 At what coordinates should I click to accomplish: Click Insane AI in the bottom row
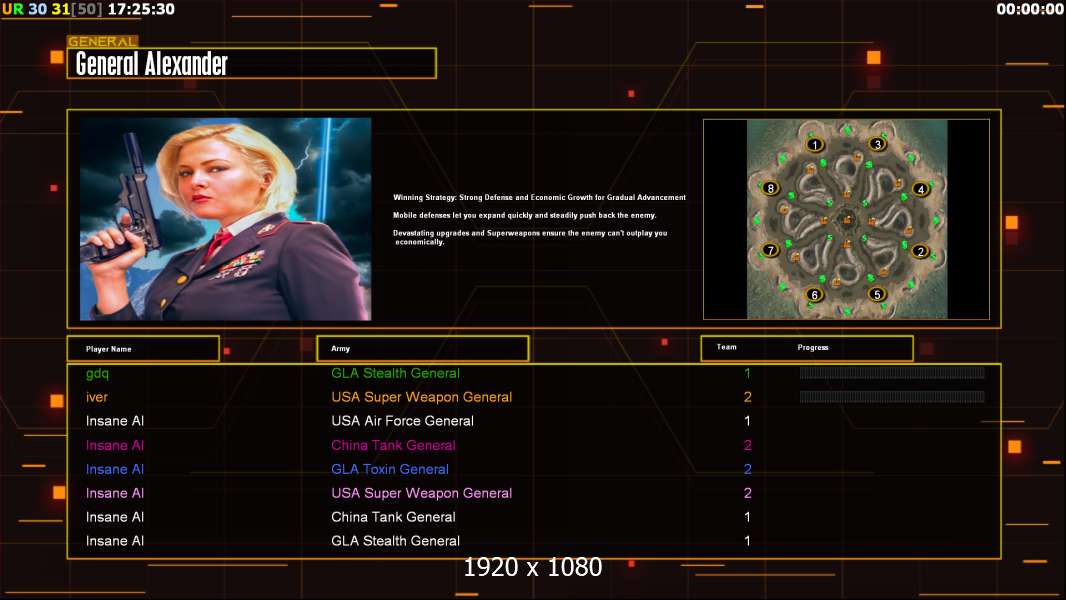[115, 541]
